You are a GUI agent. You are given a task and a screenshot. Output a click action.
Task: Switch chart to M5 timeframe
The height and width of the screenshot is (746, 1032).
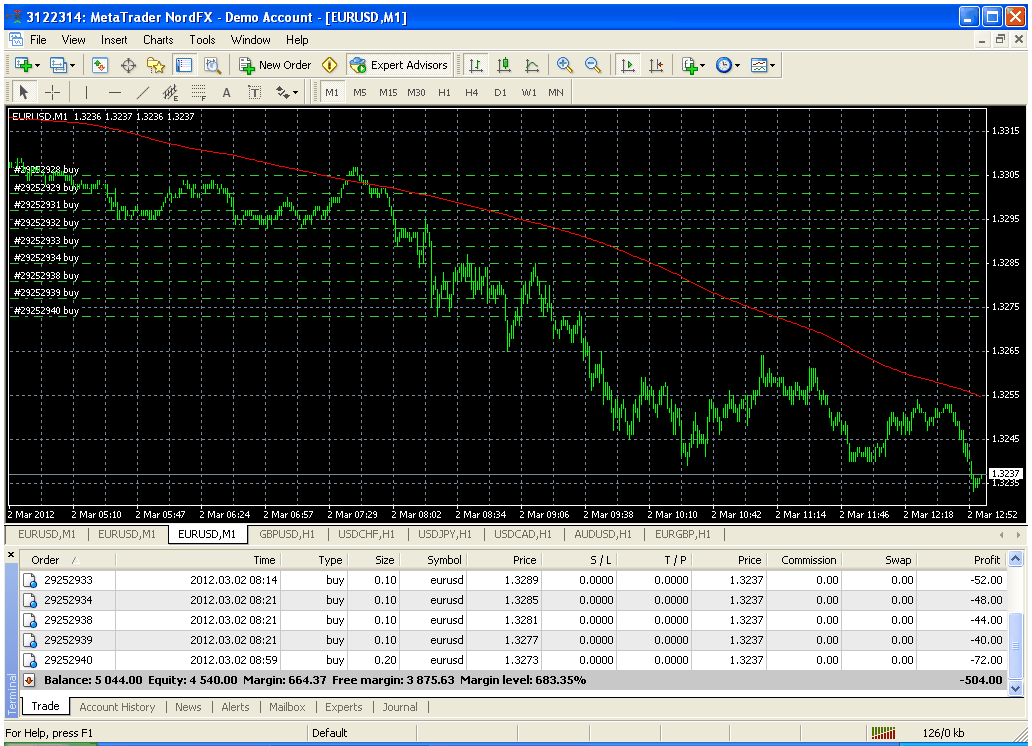click(359, 92)
